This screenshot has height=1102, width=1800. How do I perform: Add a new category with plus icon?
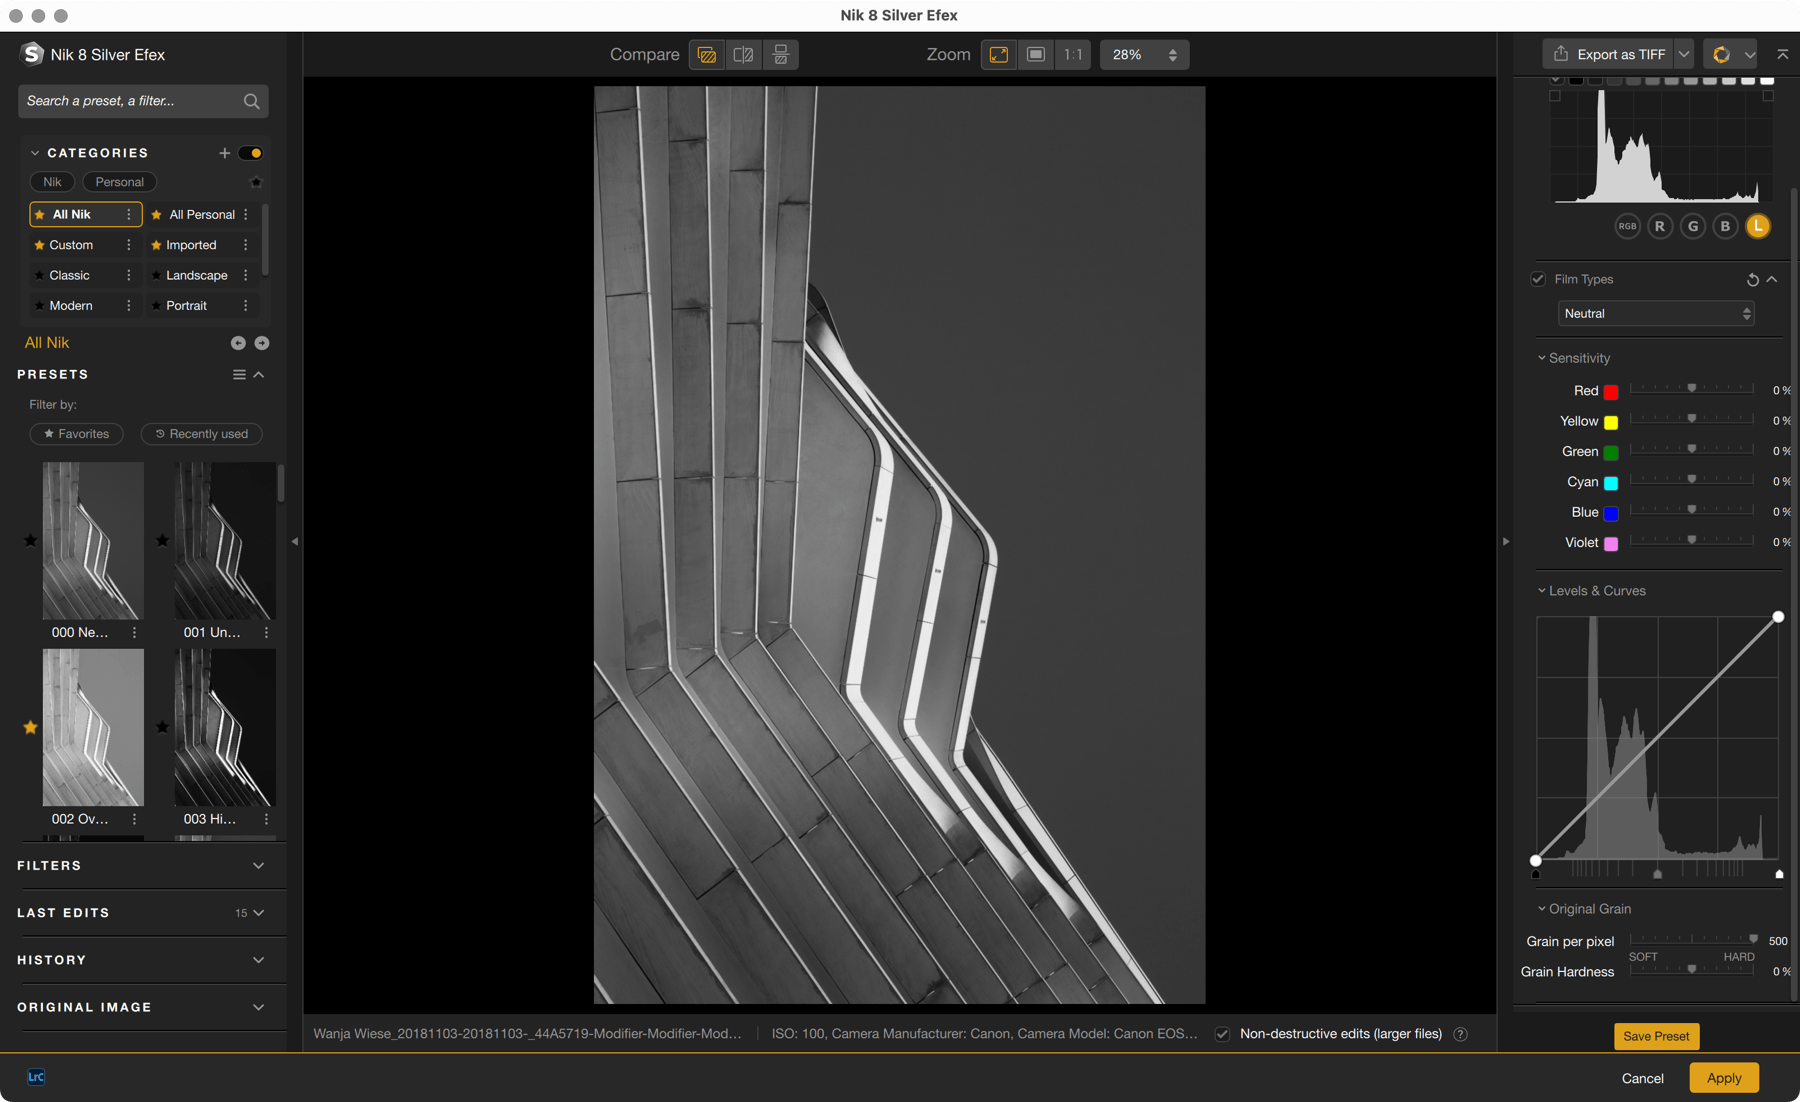point(225,153)
